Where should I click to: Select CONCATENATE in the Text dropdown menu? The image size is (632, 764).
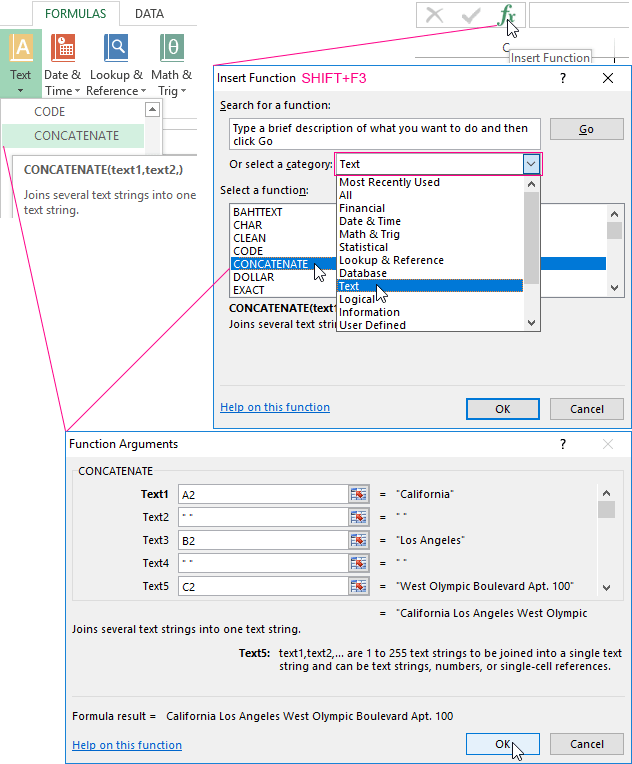coord(73,135)
